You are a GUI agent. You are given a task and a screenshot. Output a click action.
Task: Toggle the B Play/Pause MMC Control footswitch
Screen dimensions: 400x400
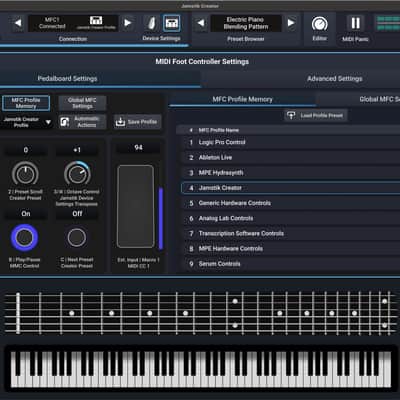click(24, 237)
